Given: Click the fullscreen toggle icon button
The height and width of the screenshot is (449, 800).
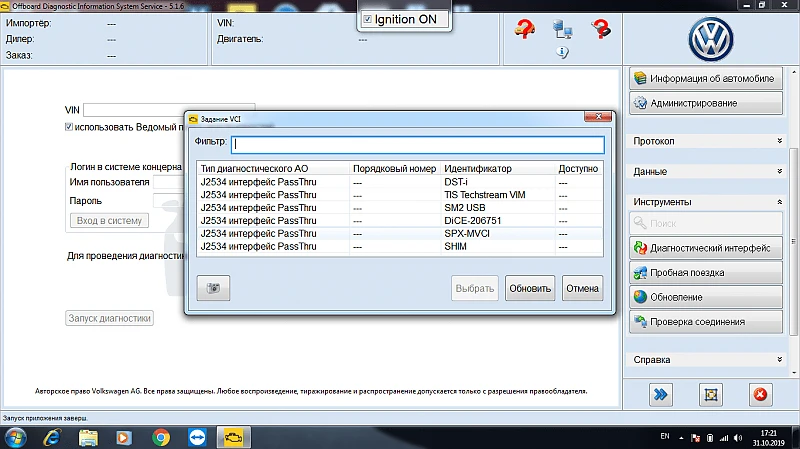Looking at the screenshot, I should click(711, 394).
